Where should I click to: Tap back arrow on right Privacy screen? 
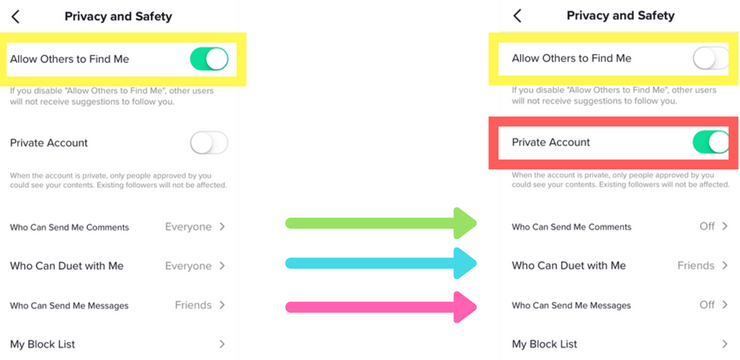click(517, 16)
